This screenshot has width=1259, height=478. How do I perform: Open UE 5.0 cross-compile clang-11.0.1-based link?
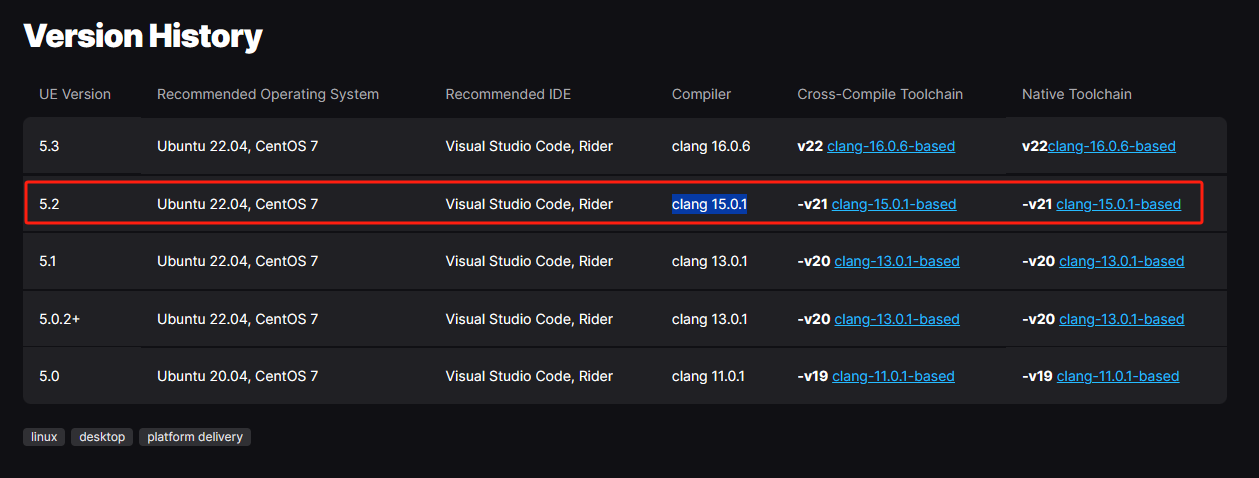pyautogui.click(x=893, y=376)
